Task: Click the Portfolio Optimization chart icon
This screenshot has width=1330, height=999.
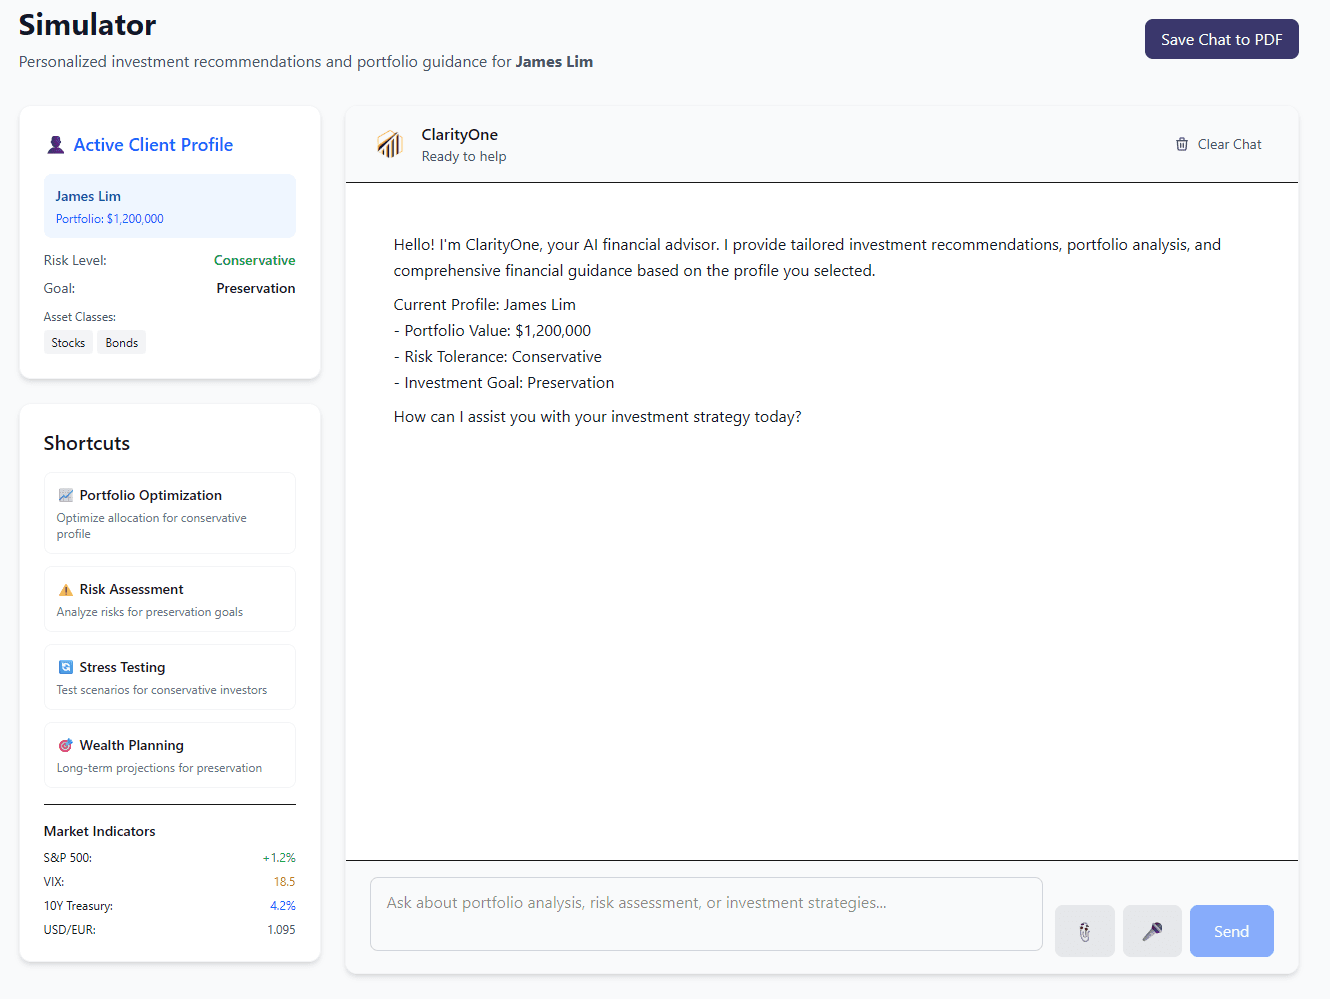Action: [63, 494]
